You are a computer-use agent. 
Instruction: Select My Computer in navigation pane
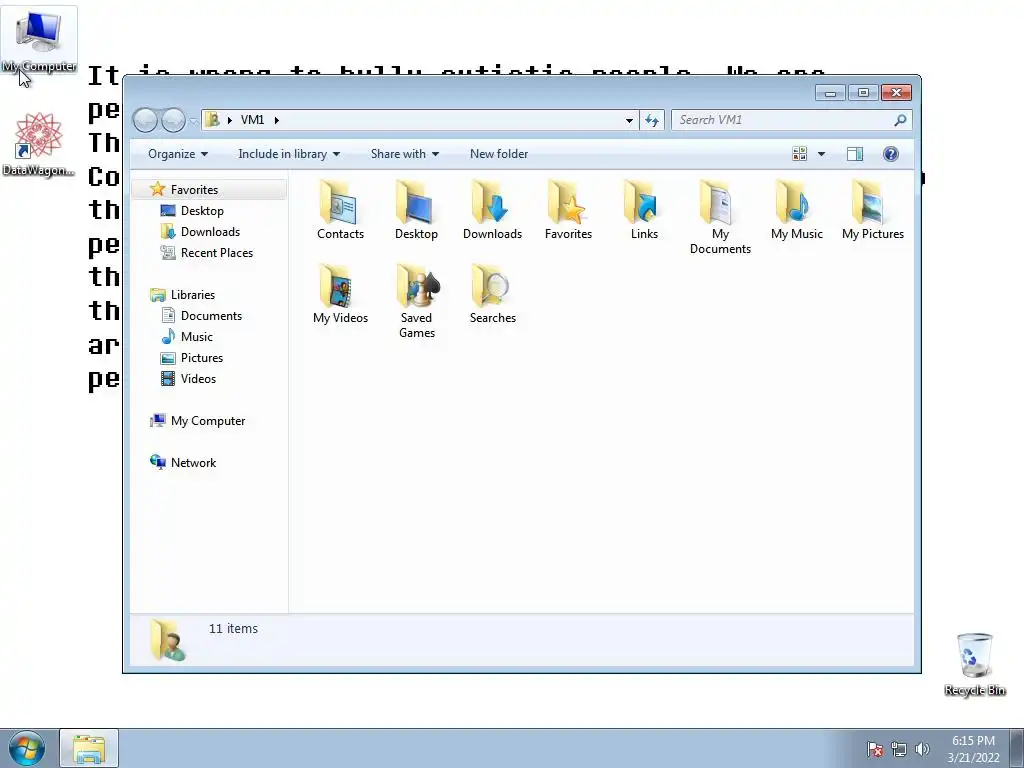208,421
